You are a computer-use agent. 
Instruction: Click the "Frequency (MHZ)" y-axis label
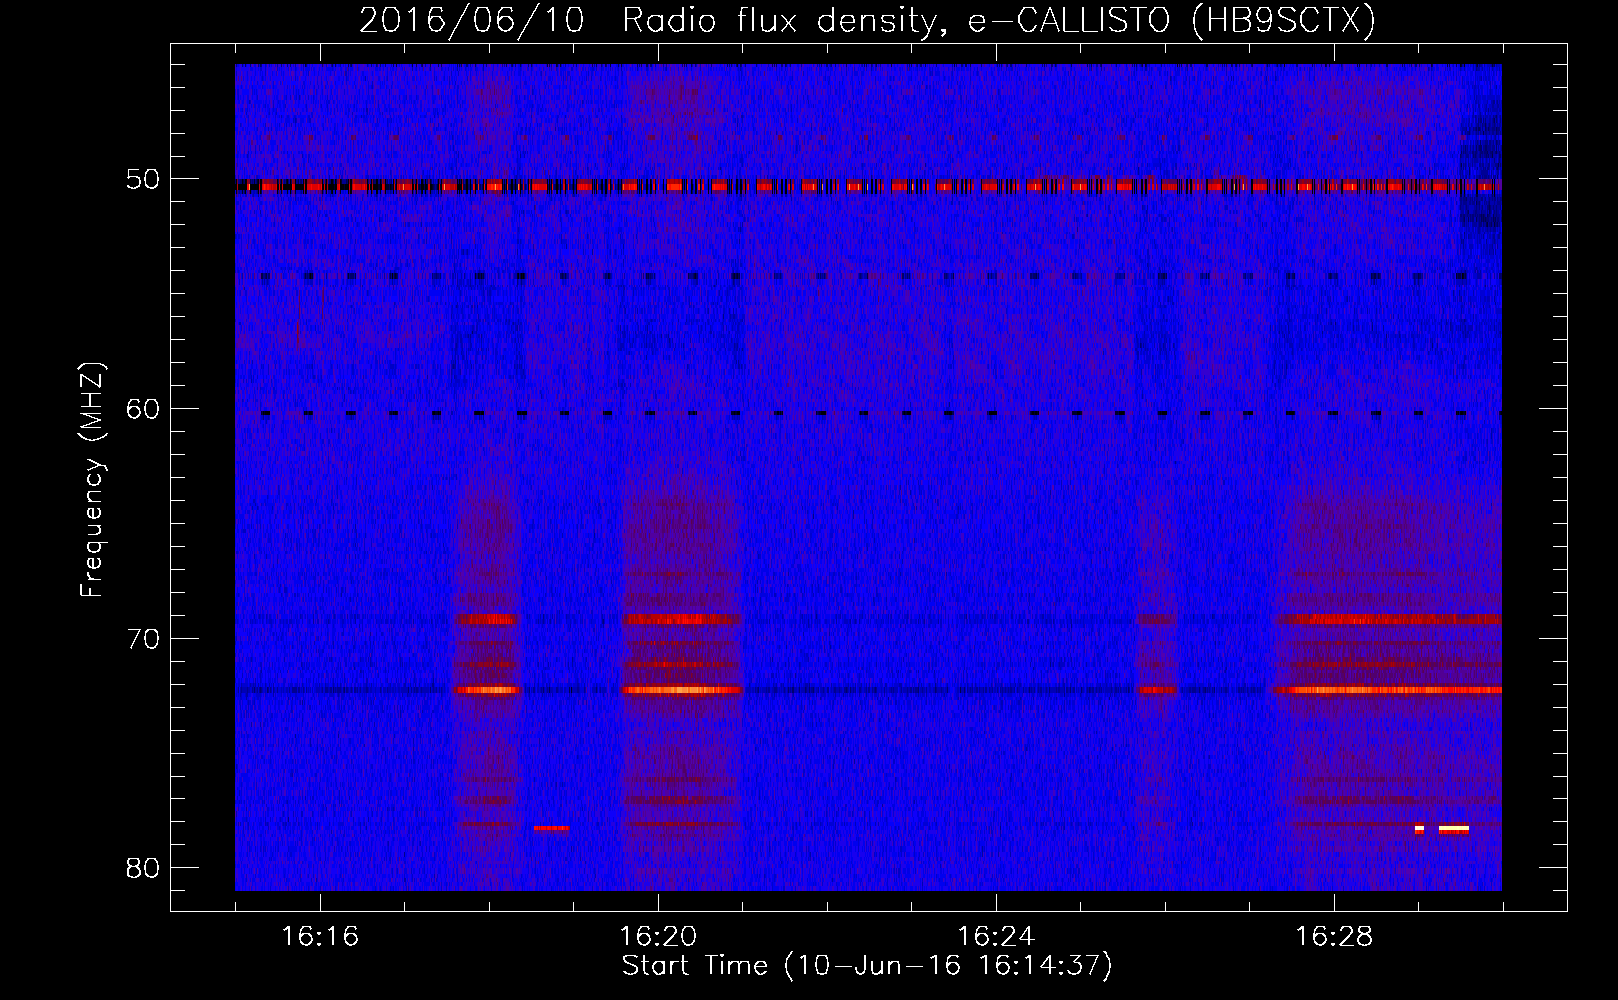pos(92,480)
